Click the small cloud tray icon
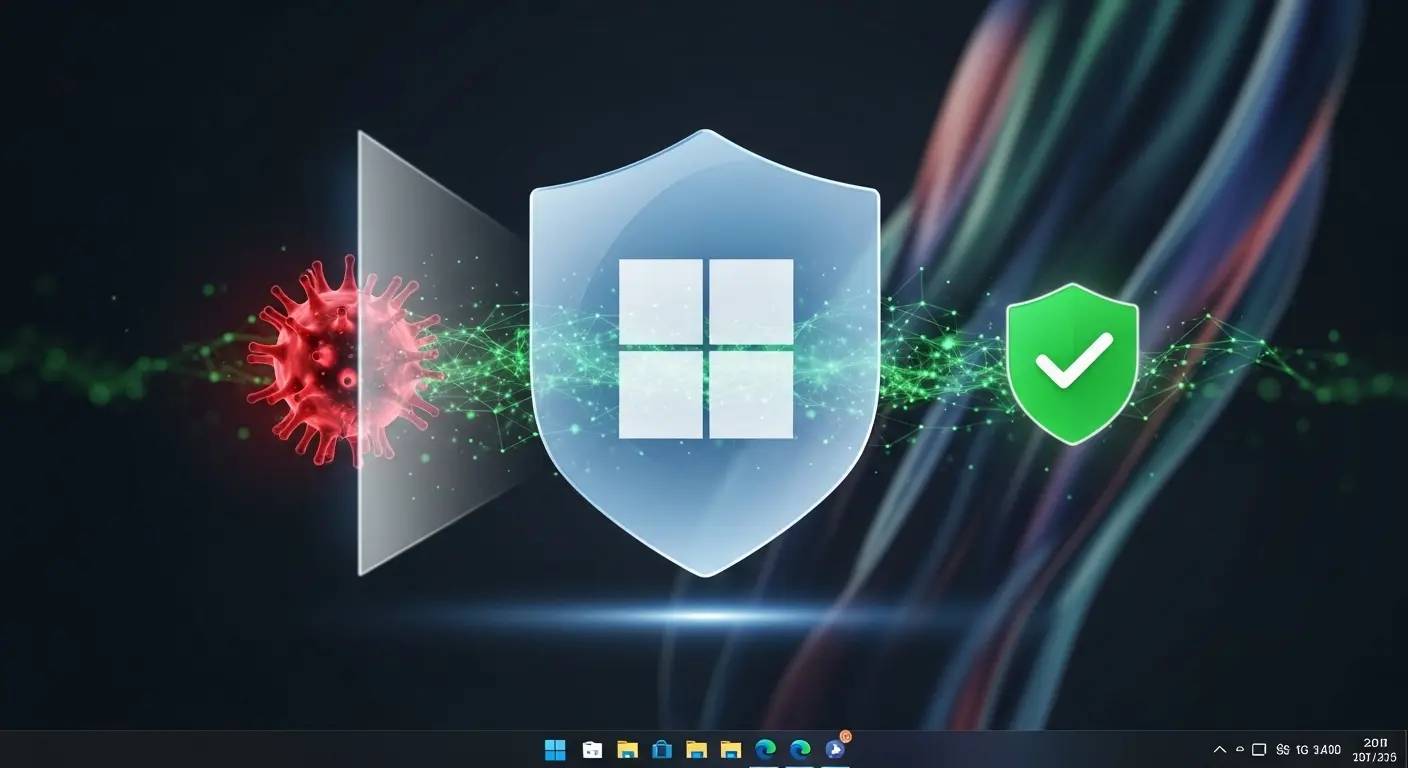This screenshot has width=1408, height=768. pos(1240,750)
